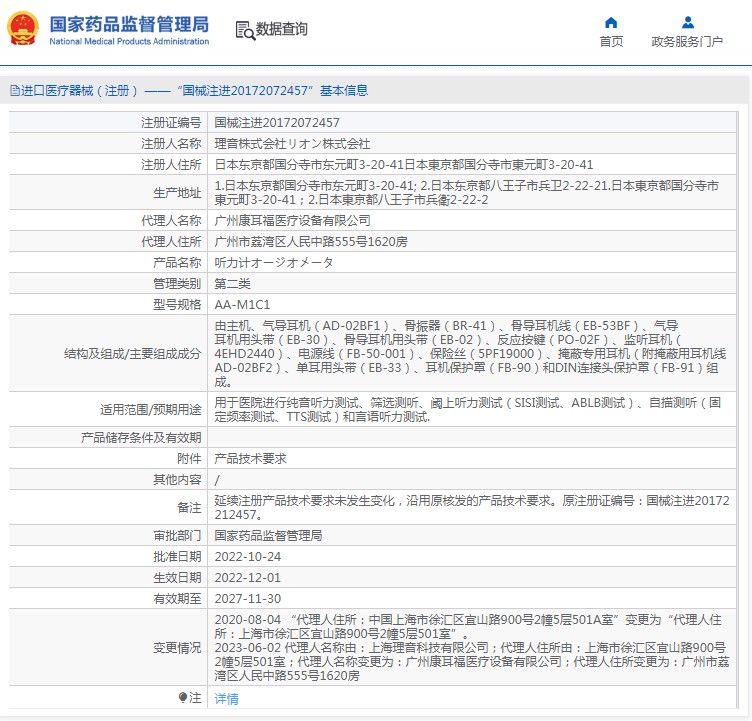Click the 首页 house icon
The image size is (752, 721).
(611, 22)
